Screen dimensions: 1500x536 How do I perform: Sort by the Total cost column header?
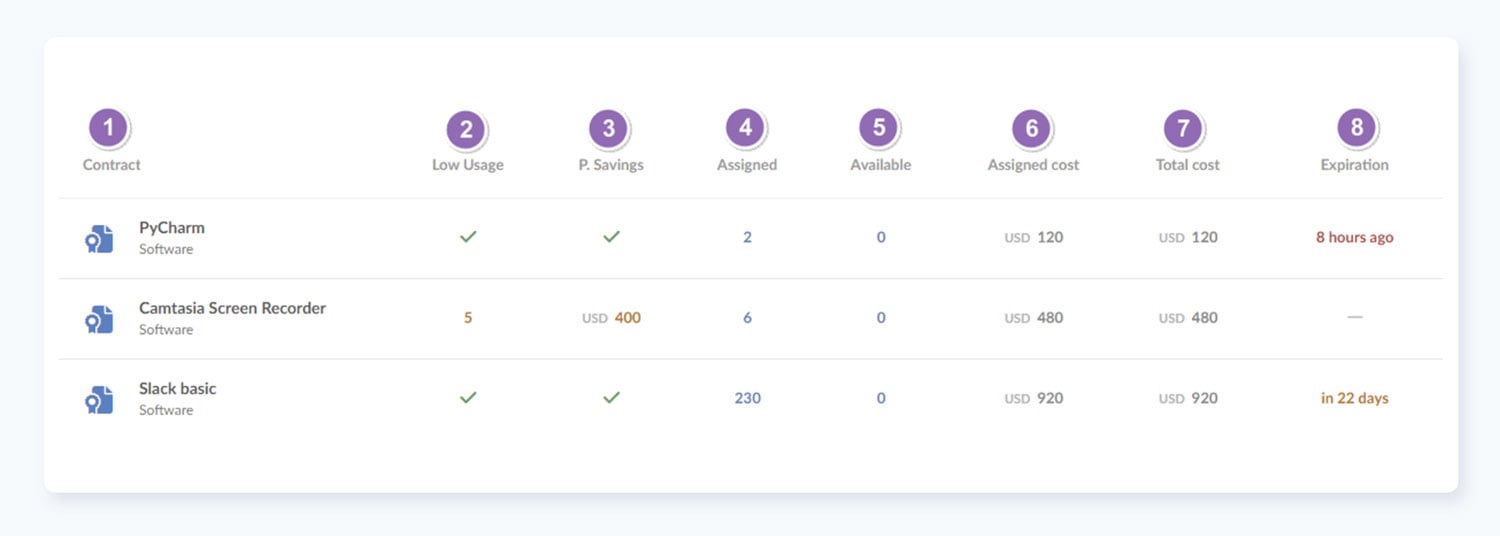1188,165
